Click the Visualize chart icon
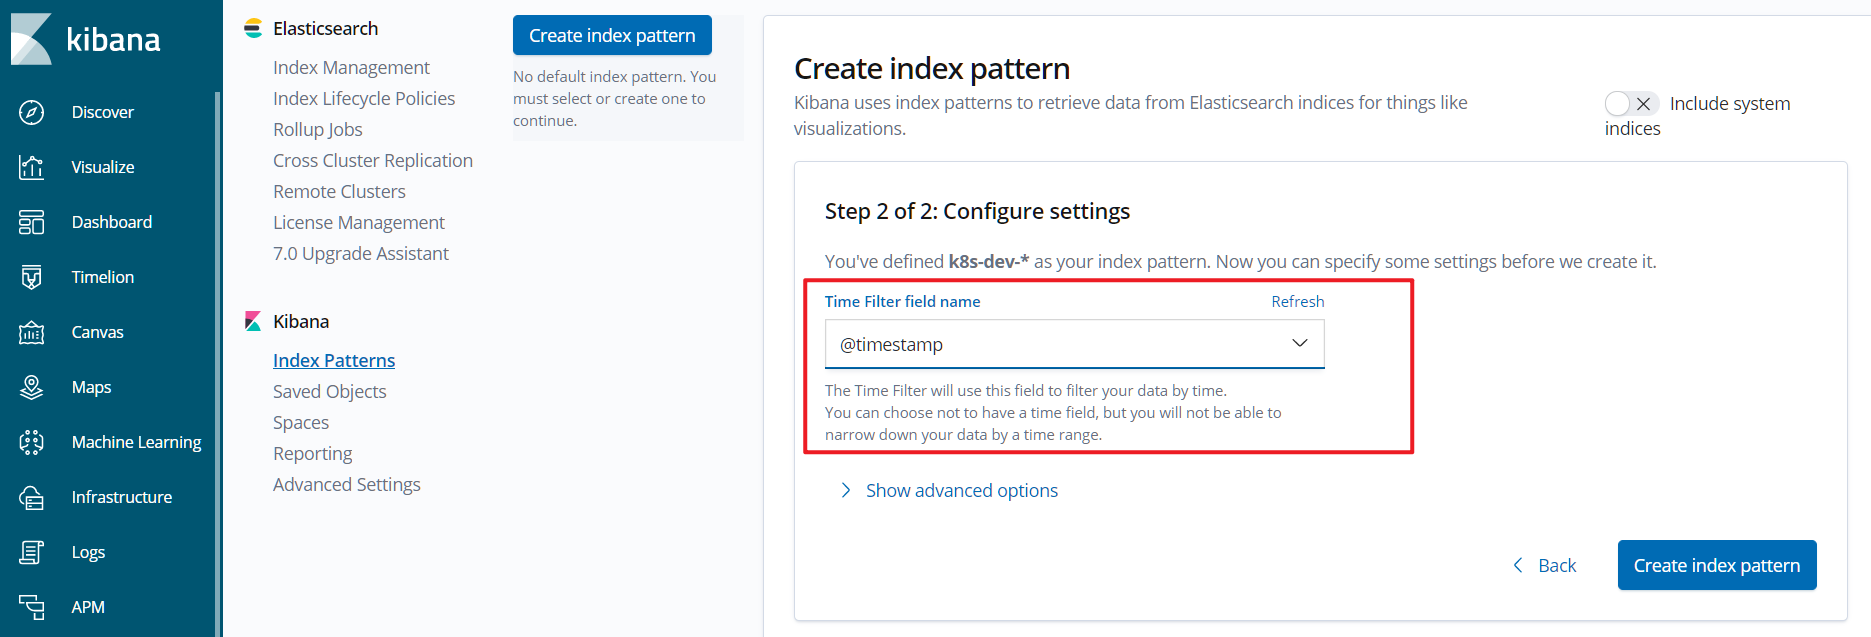This screenshot has height=637, width=1871. pos(32,167)
